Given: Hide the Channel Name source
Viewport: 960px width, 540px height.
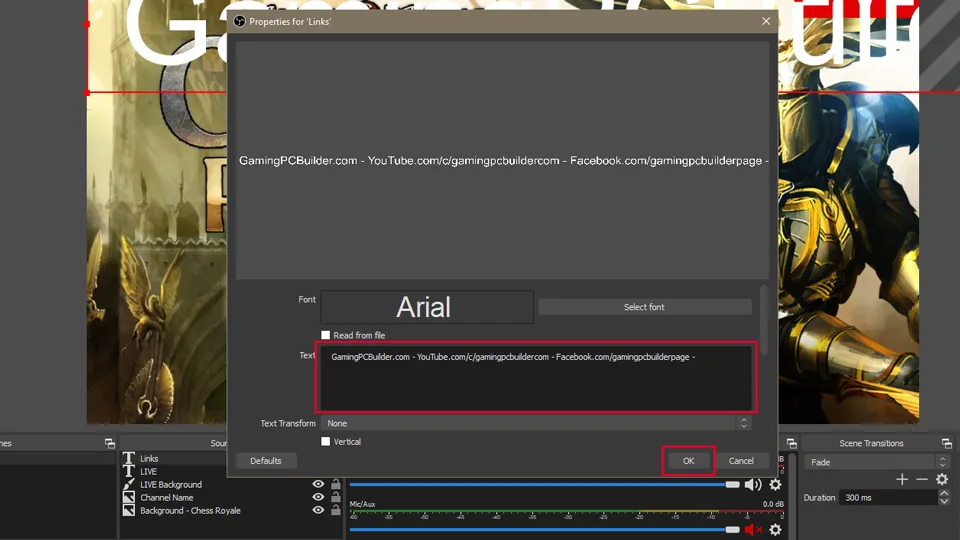Looking at the screenshot, I should (318, 497).
